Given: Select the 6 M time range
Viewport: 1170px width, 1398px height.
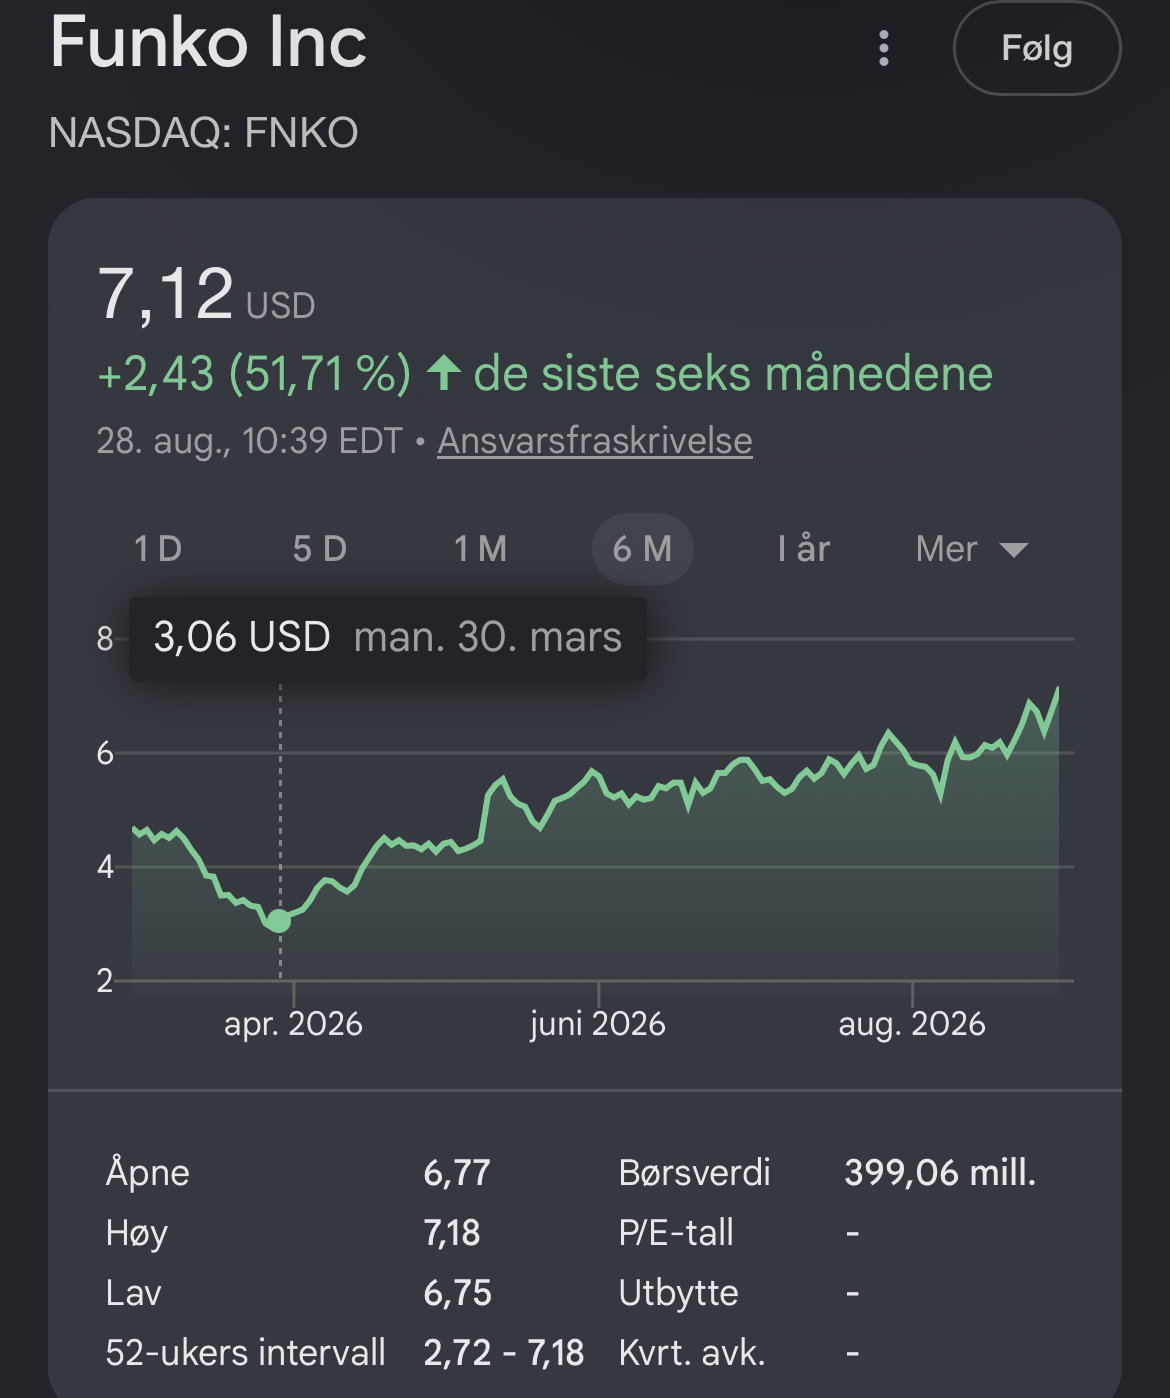Looking at the screenshot, I should click(642, 549).
